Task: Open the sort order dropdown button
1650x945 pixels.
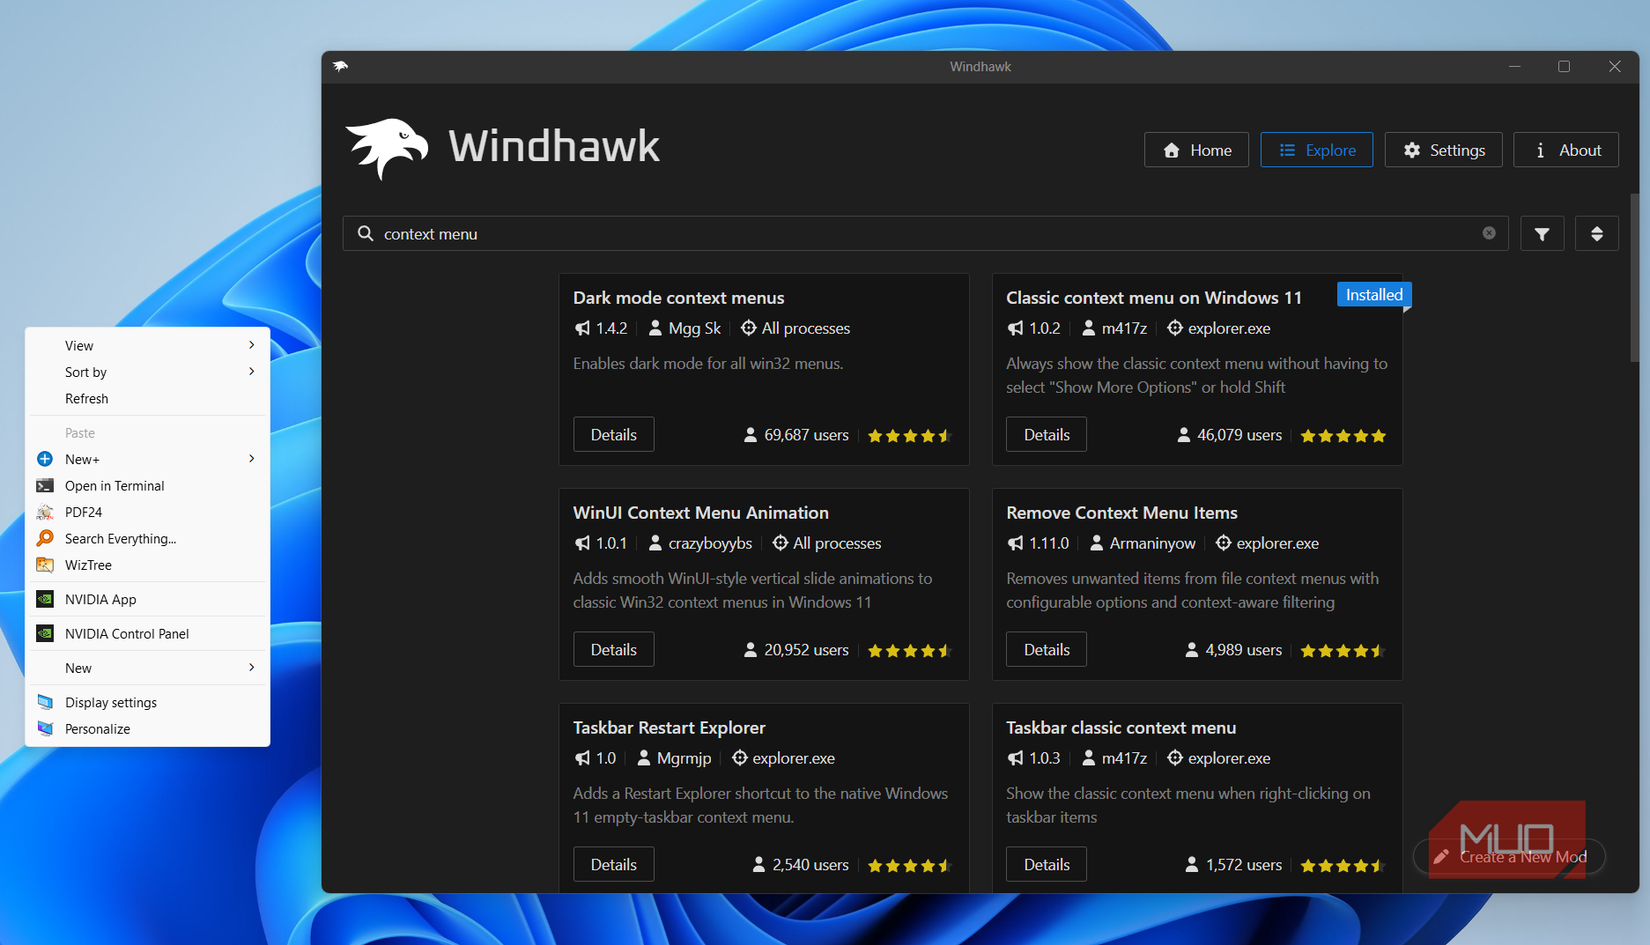Action: 1597,234
